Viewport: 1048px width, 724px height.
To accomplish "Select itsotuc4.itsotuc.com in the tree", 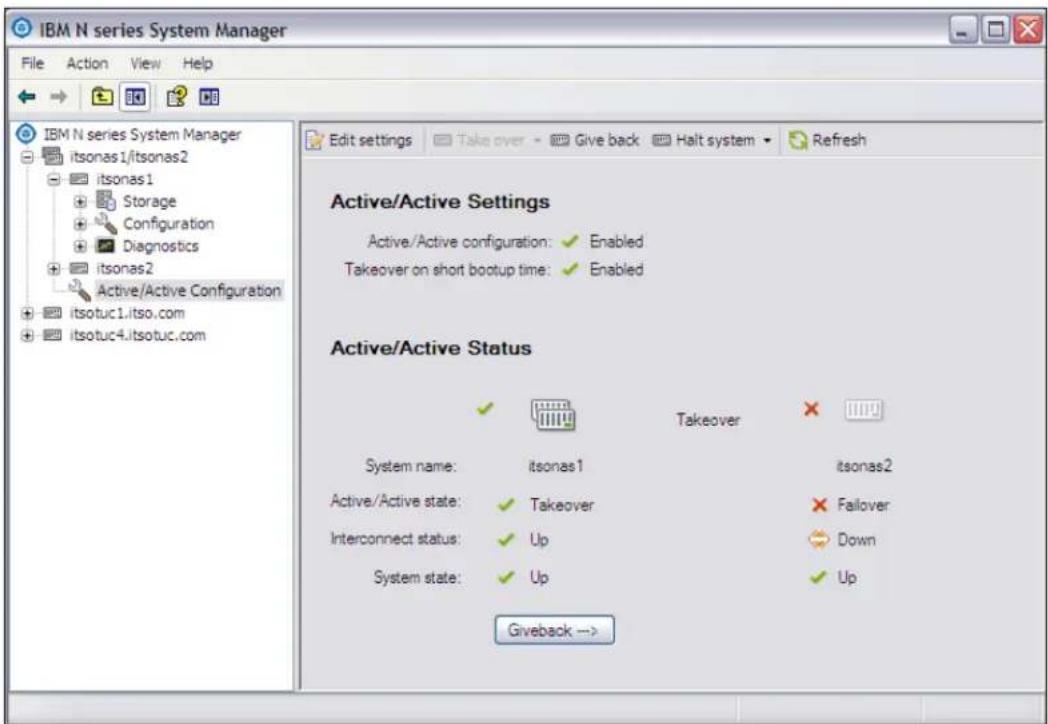I will [x=137, y=335].
